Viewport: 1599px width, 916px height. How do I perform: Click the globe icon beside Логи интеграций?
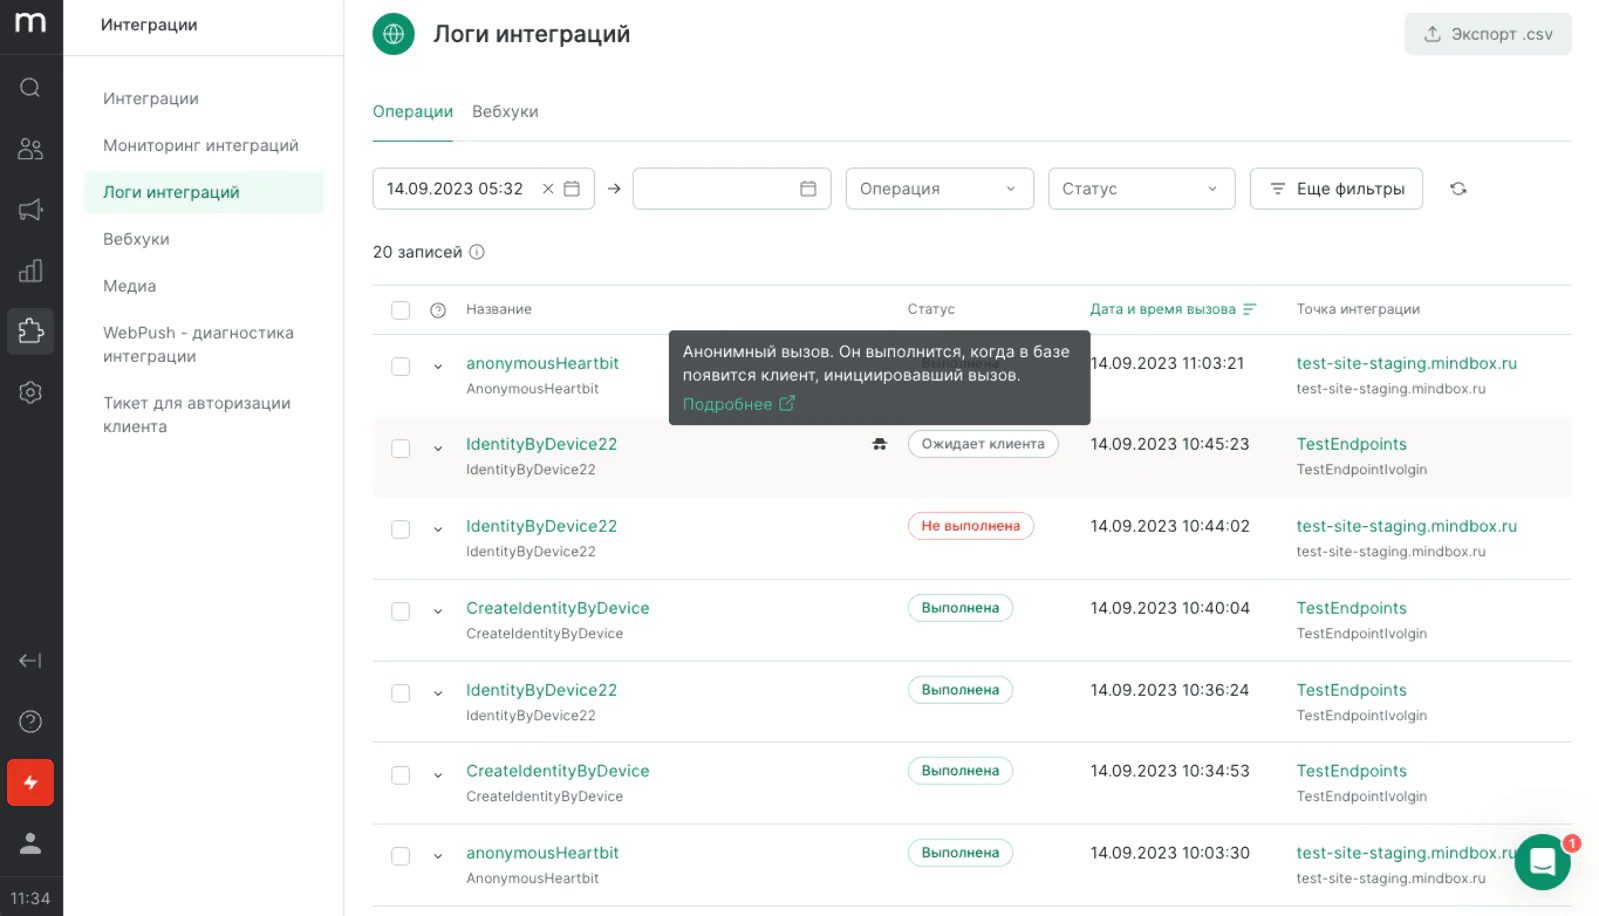point(394,34)
